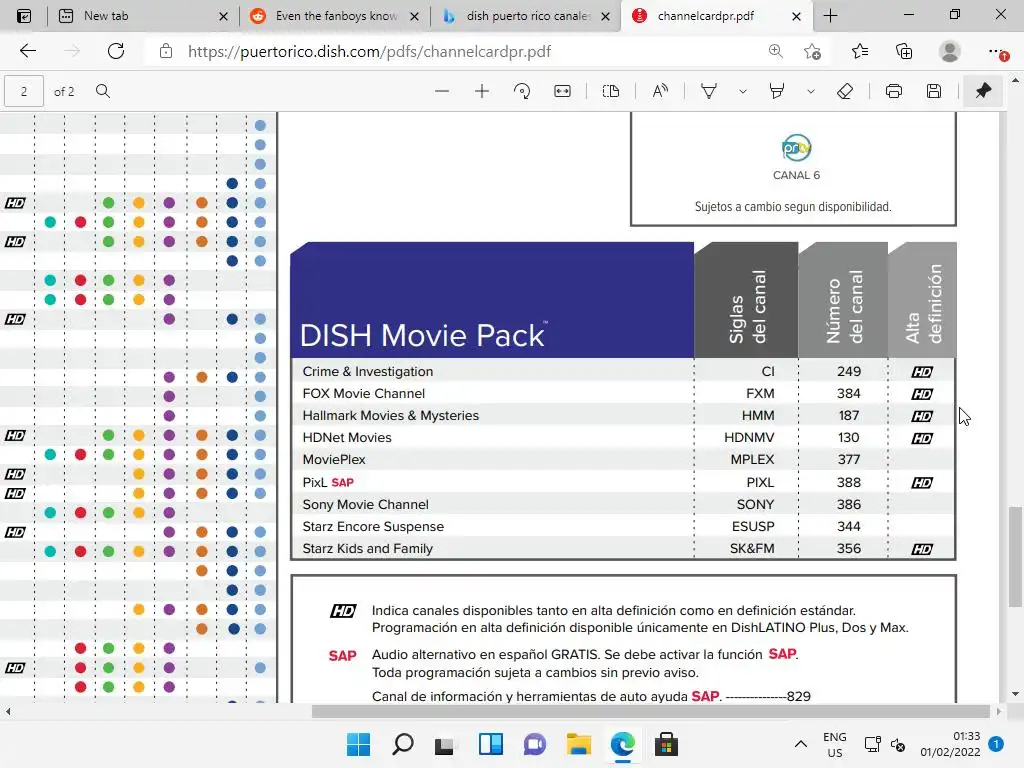Fit PDF to page width
Screen dimensions: 1024x768
562,91
